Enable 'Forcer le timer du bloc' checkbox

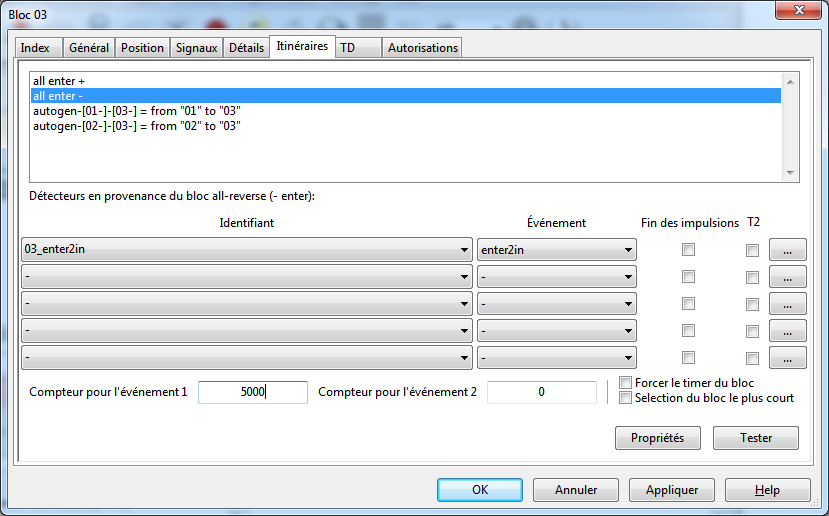point(626,383)
